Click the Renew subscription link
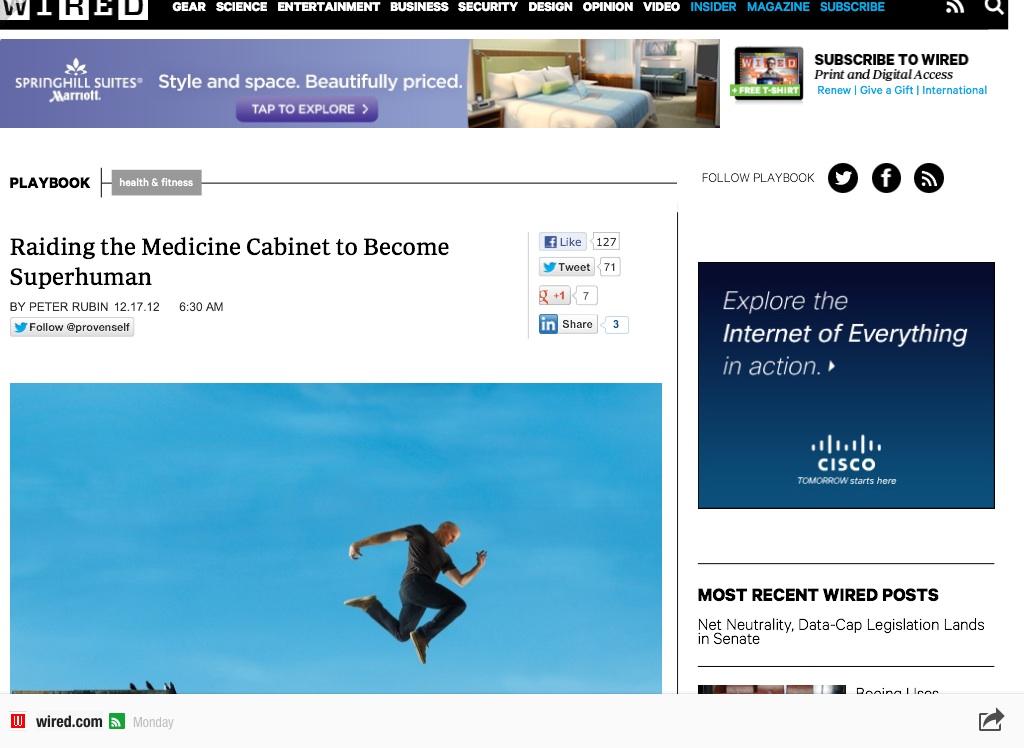Screen dimensions: 1024x748 tap(833, 90)
